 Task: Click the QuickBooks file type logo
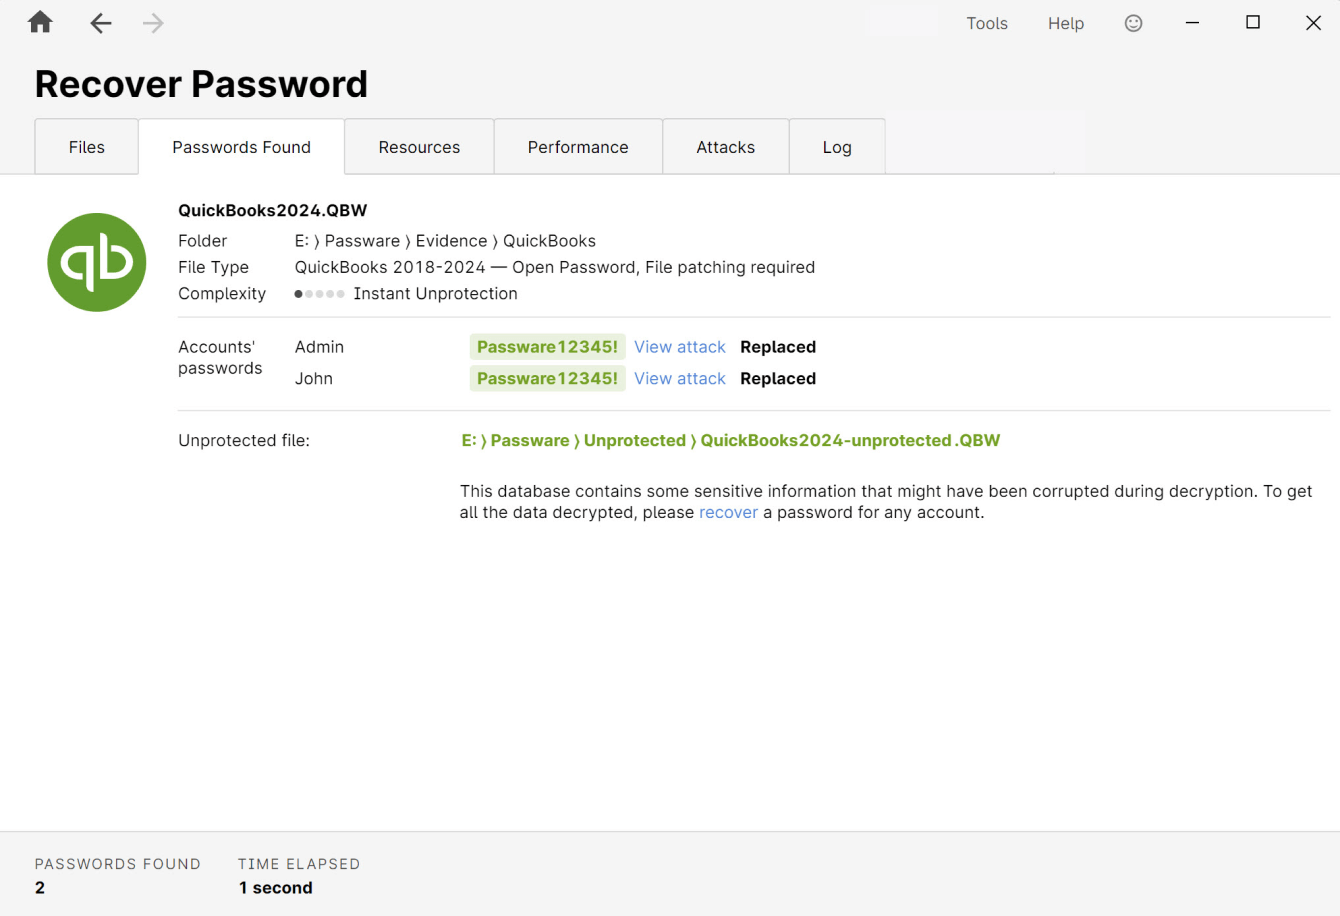[97, 262]
